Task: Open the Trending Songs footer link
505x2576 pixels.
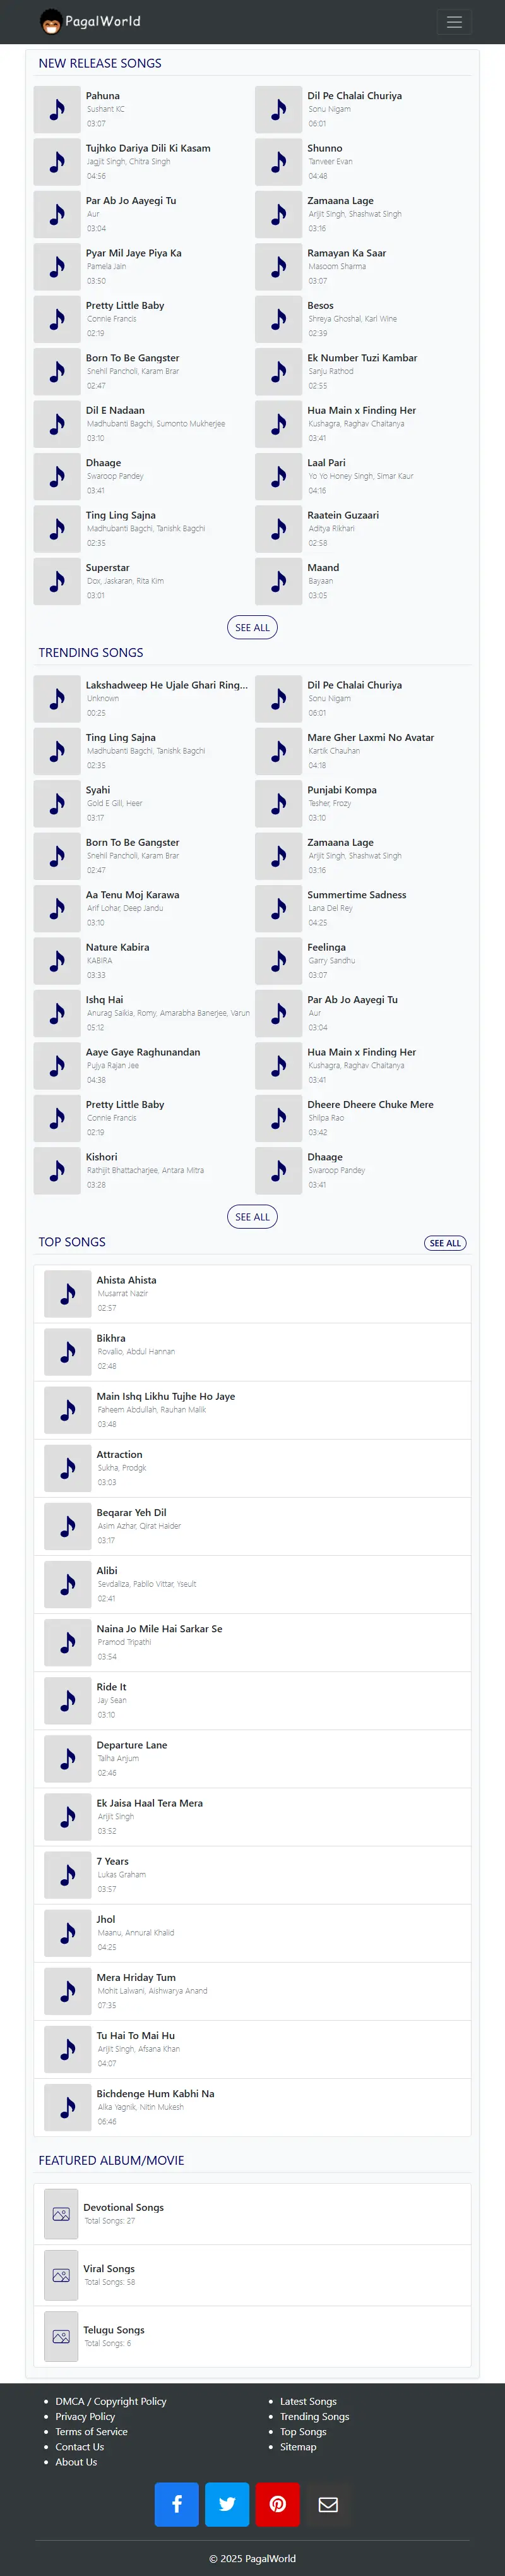Action: tap(314, 2416)
